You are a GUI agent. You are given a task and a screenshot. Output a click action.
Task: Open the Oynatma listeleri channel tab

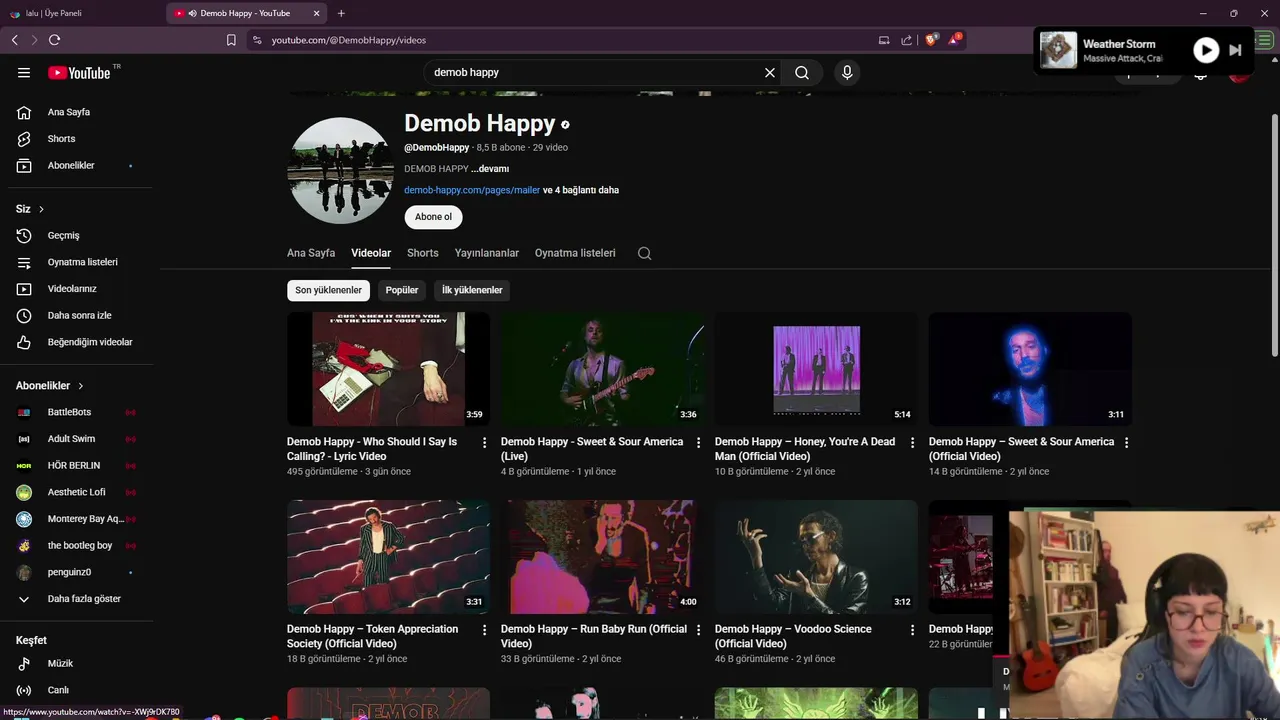point(575,253)
